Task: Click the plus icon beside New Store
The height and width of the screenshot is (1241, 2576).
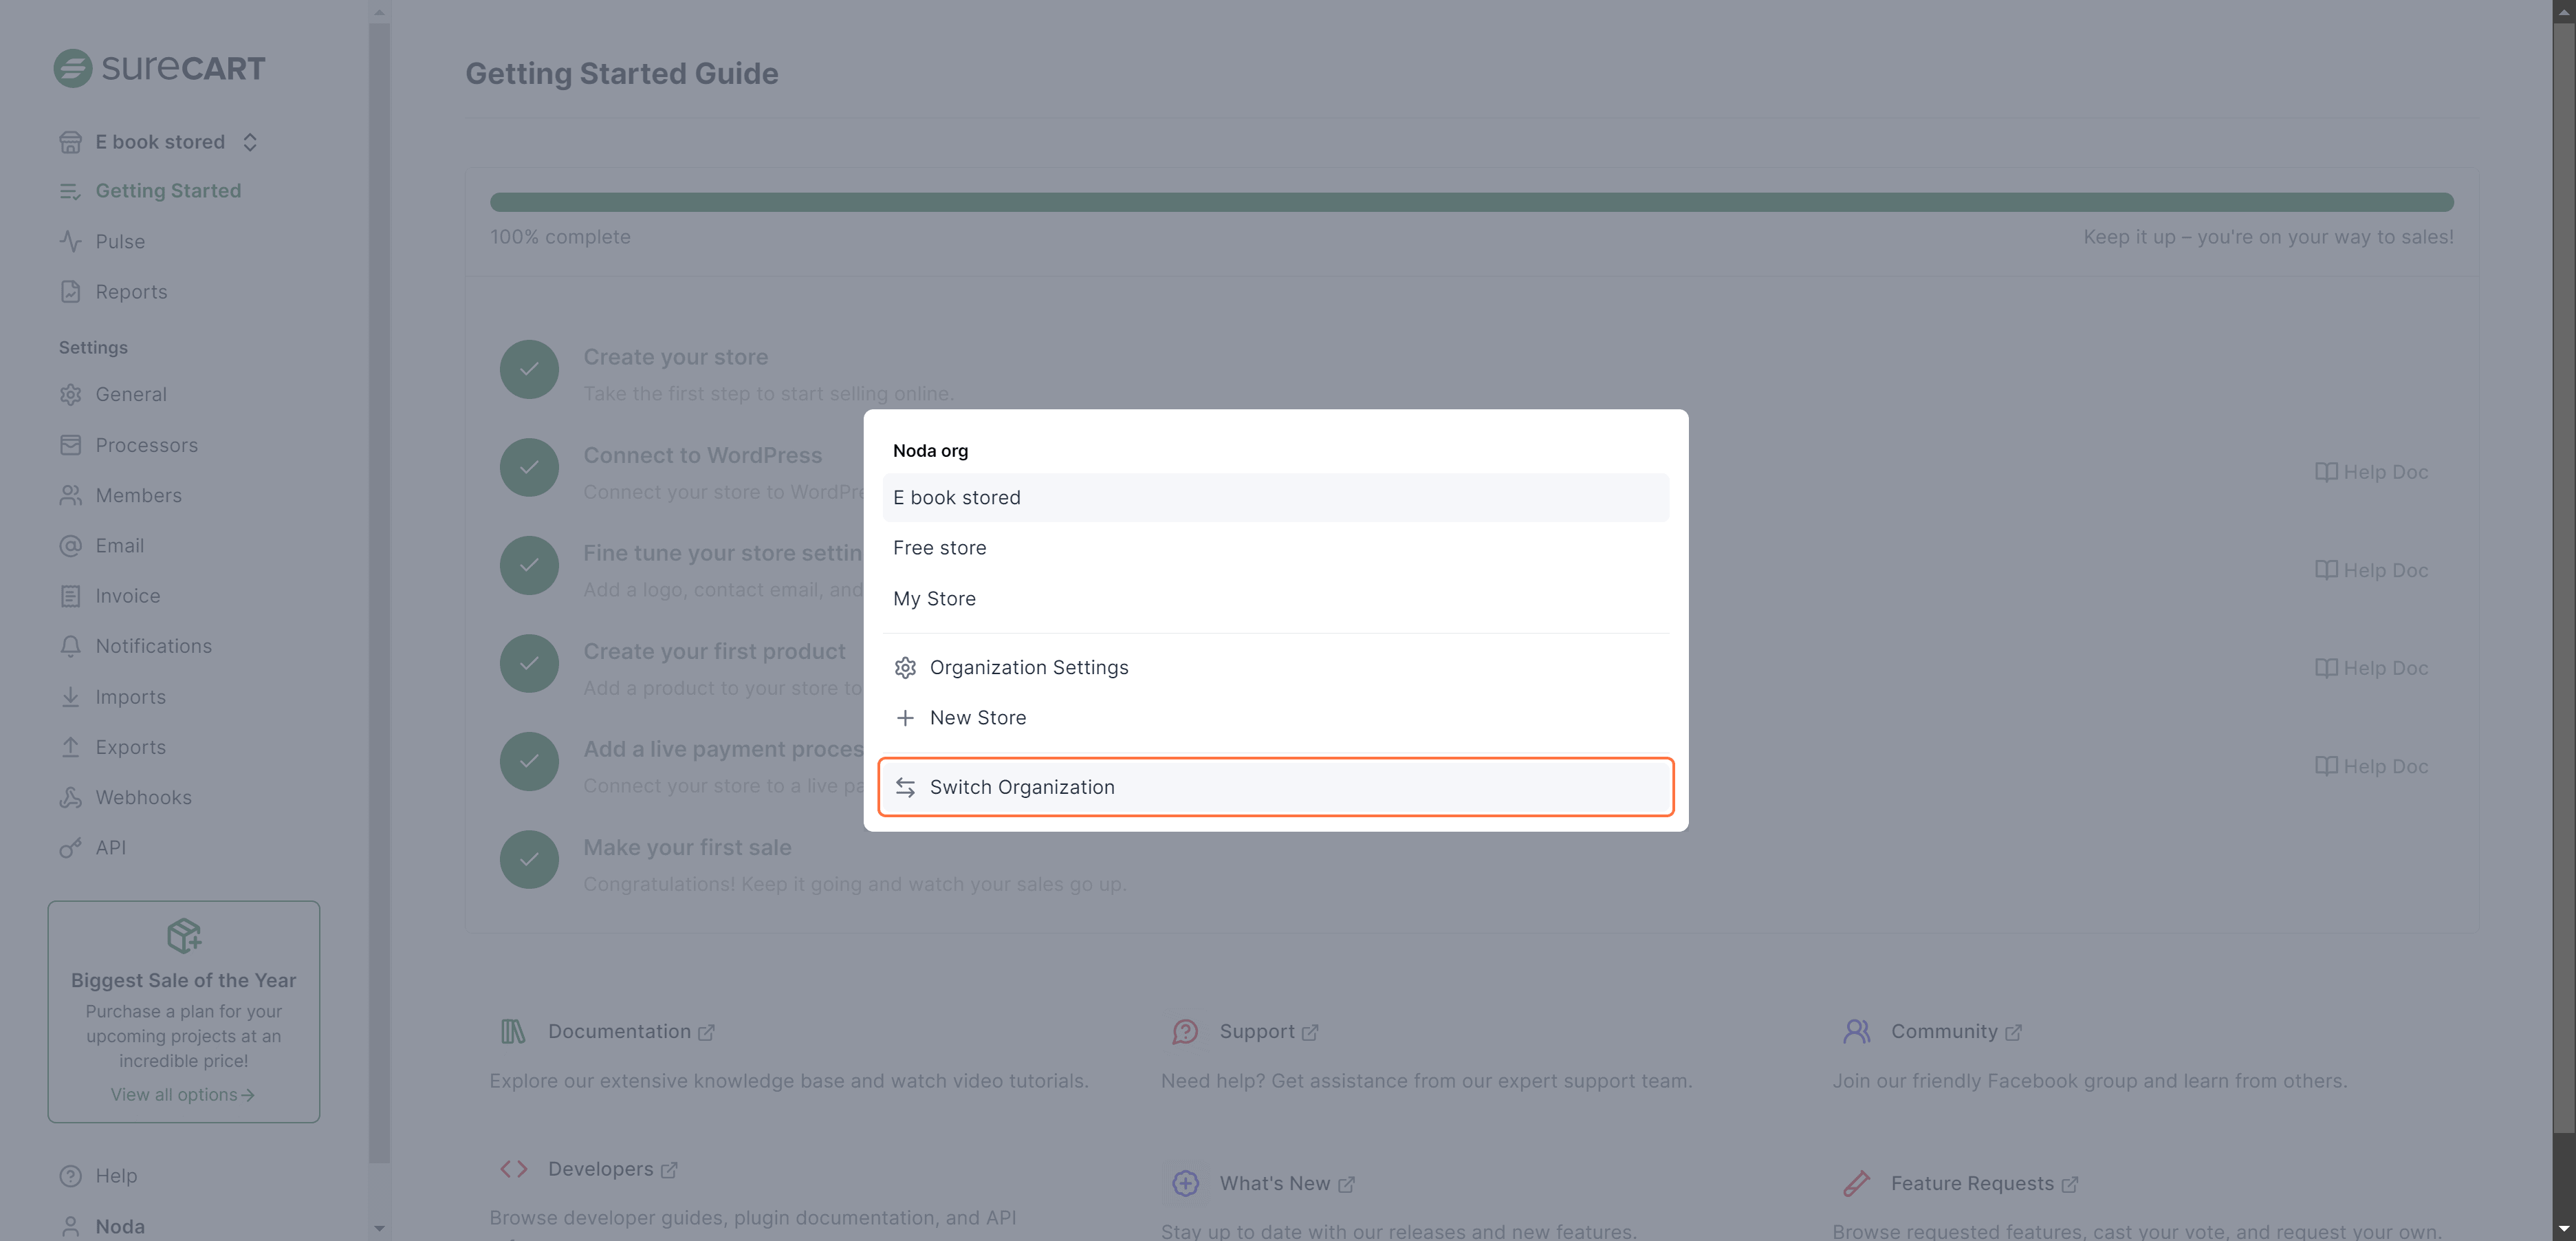Action: [905, 718]
